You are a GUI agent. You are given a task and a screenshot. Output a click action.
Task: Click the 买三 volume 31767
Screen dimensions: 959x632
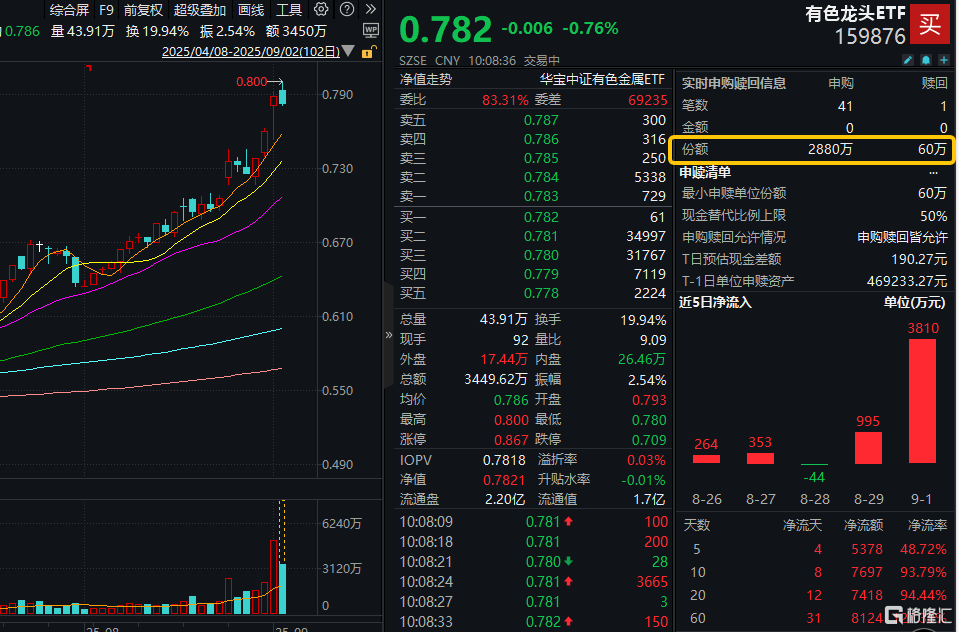click(x=646, y=255)
